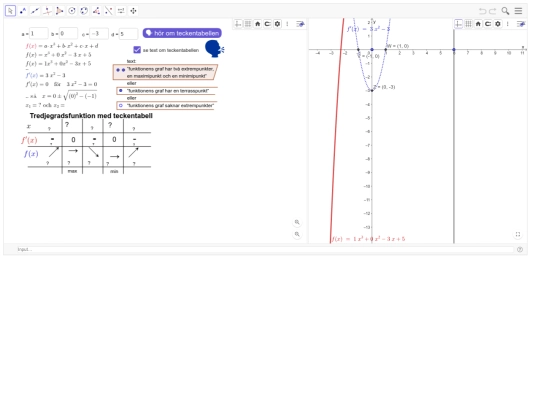The height and width of the screenshot is (405, 540).
Task: Select the Move arrow tool
Action: tap(10, 11)
